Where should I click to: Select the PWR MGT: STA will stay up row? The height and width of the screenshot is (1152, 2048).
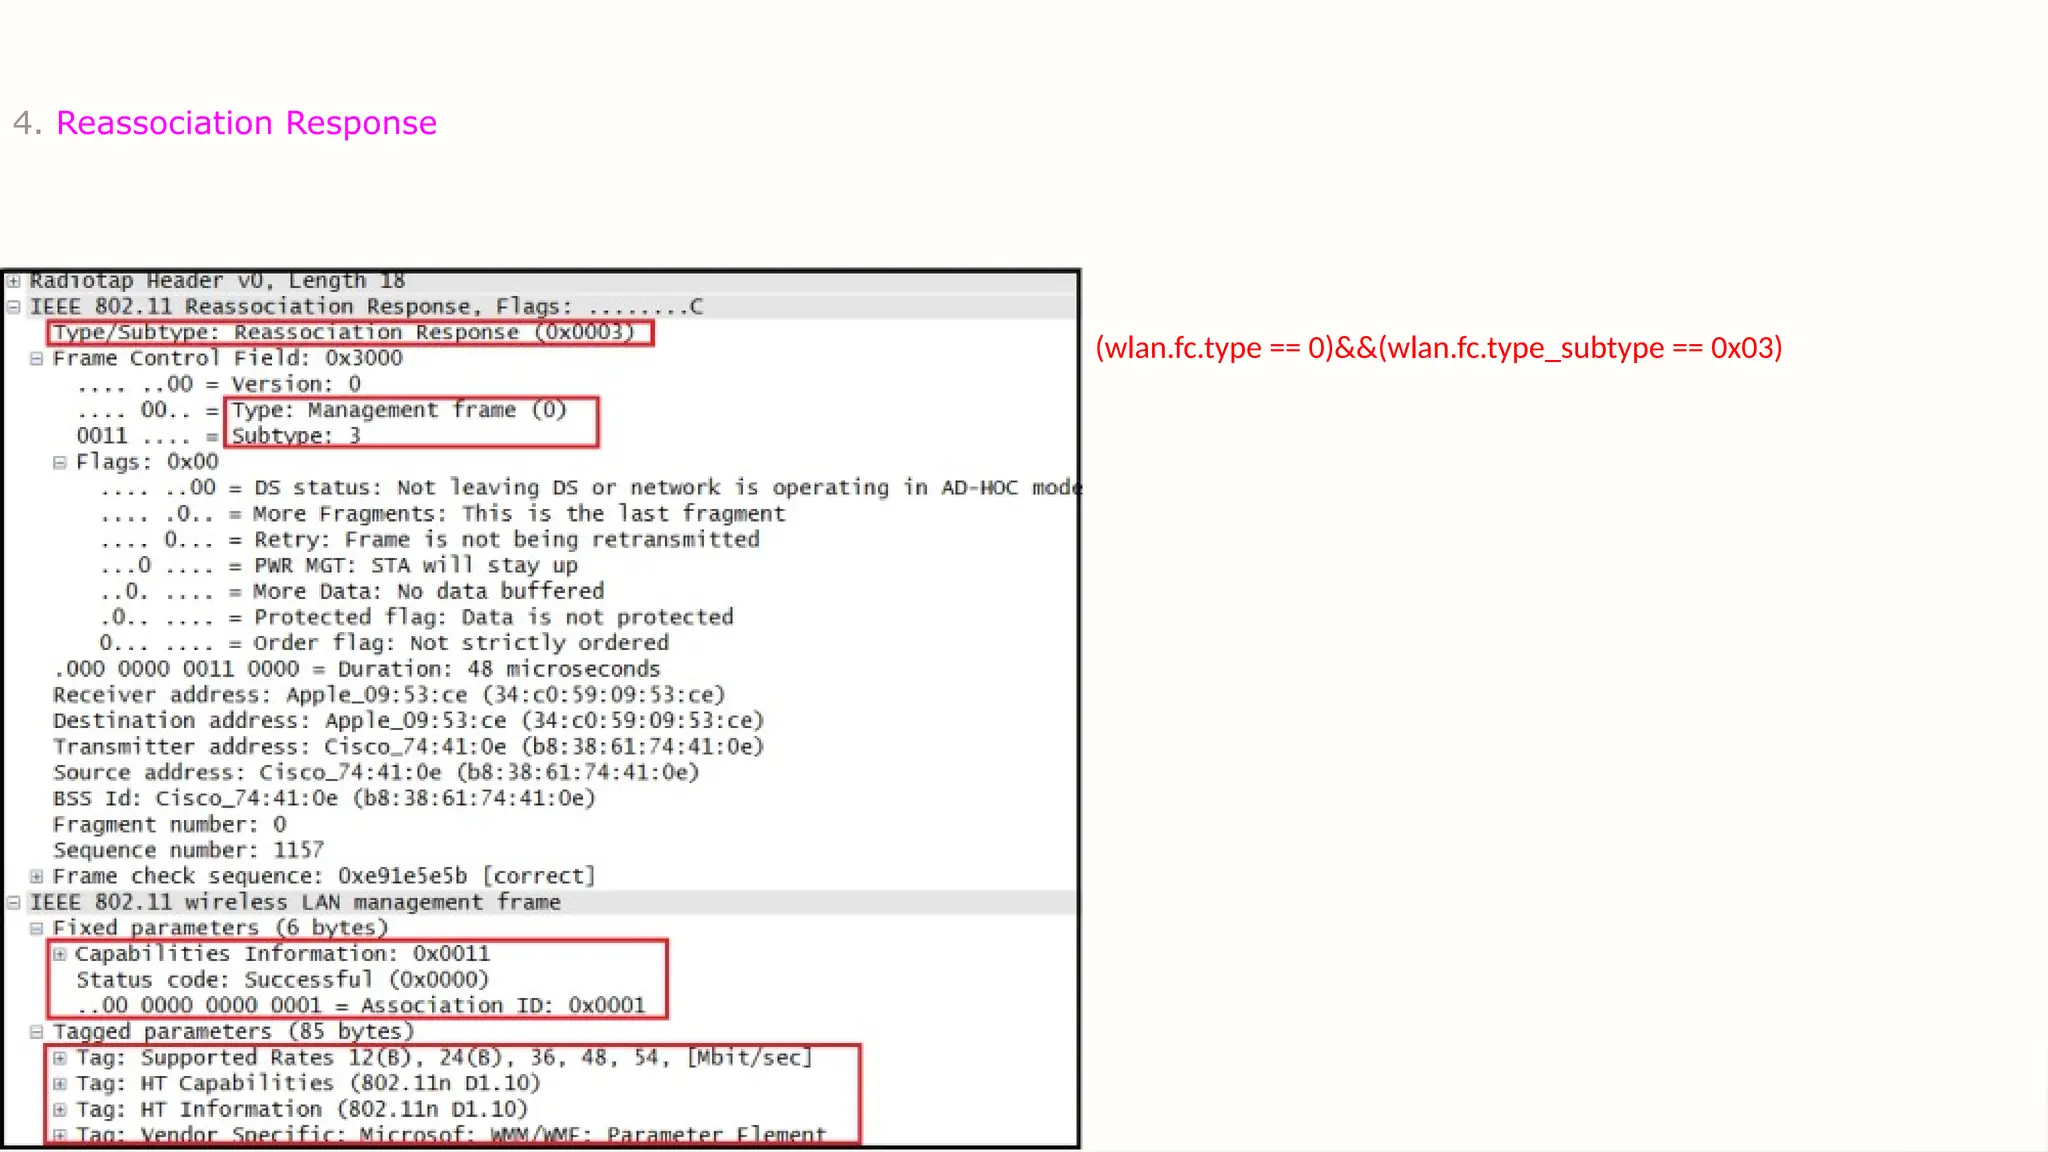click(x=339, y=566)
